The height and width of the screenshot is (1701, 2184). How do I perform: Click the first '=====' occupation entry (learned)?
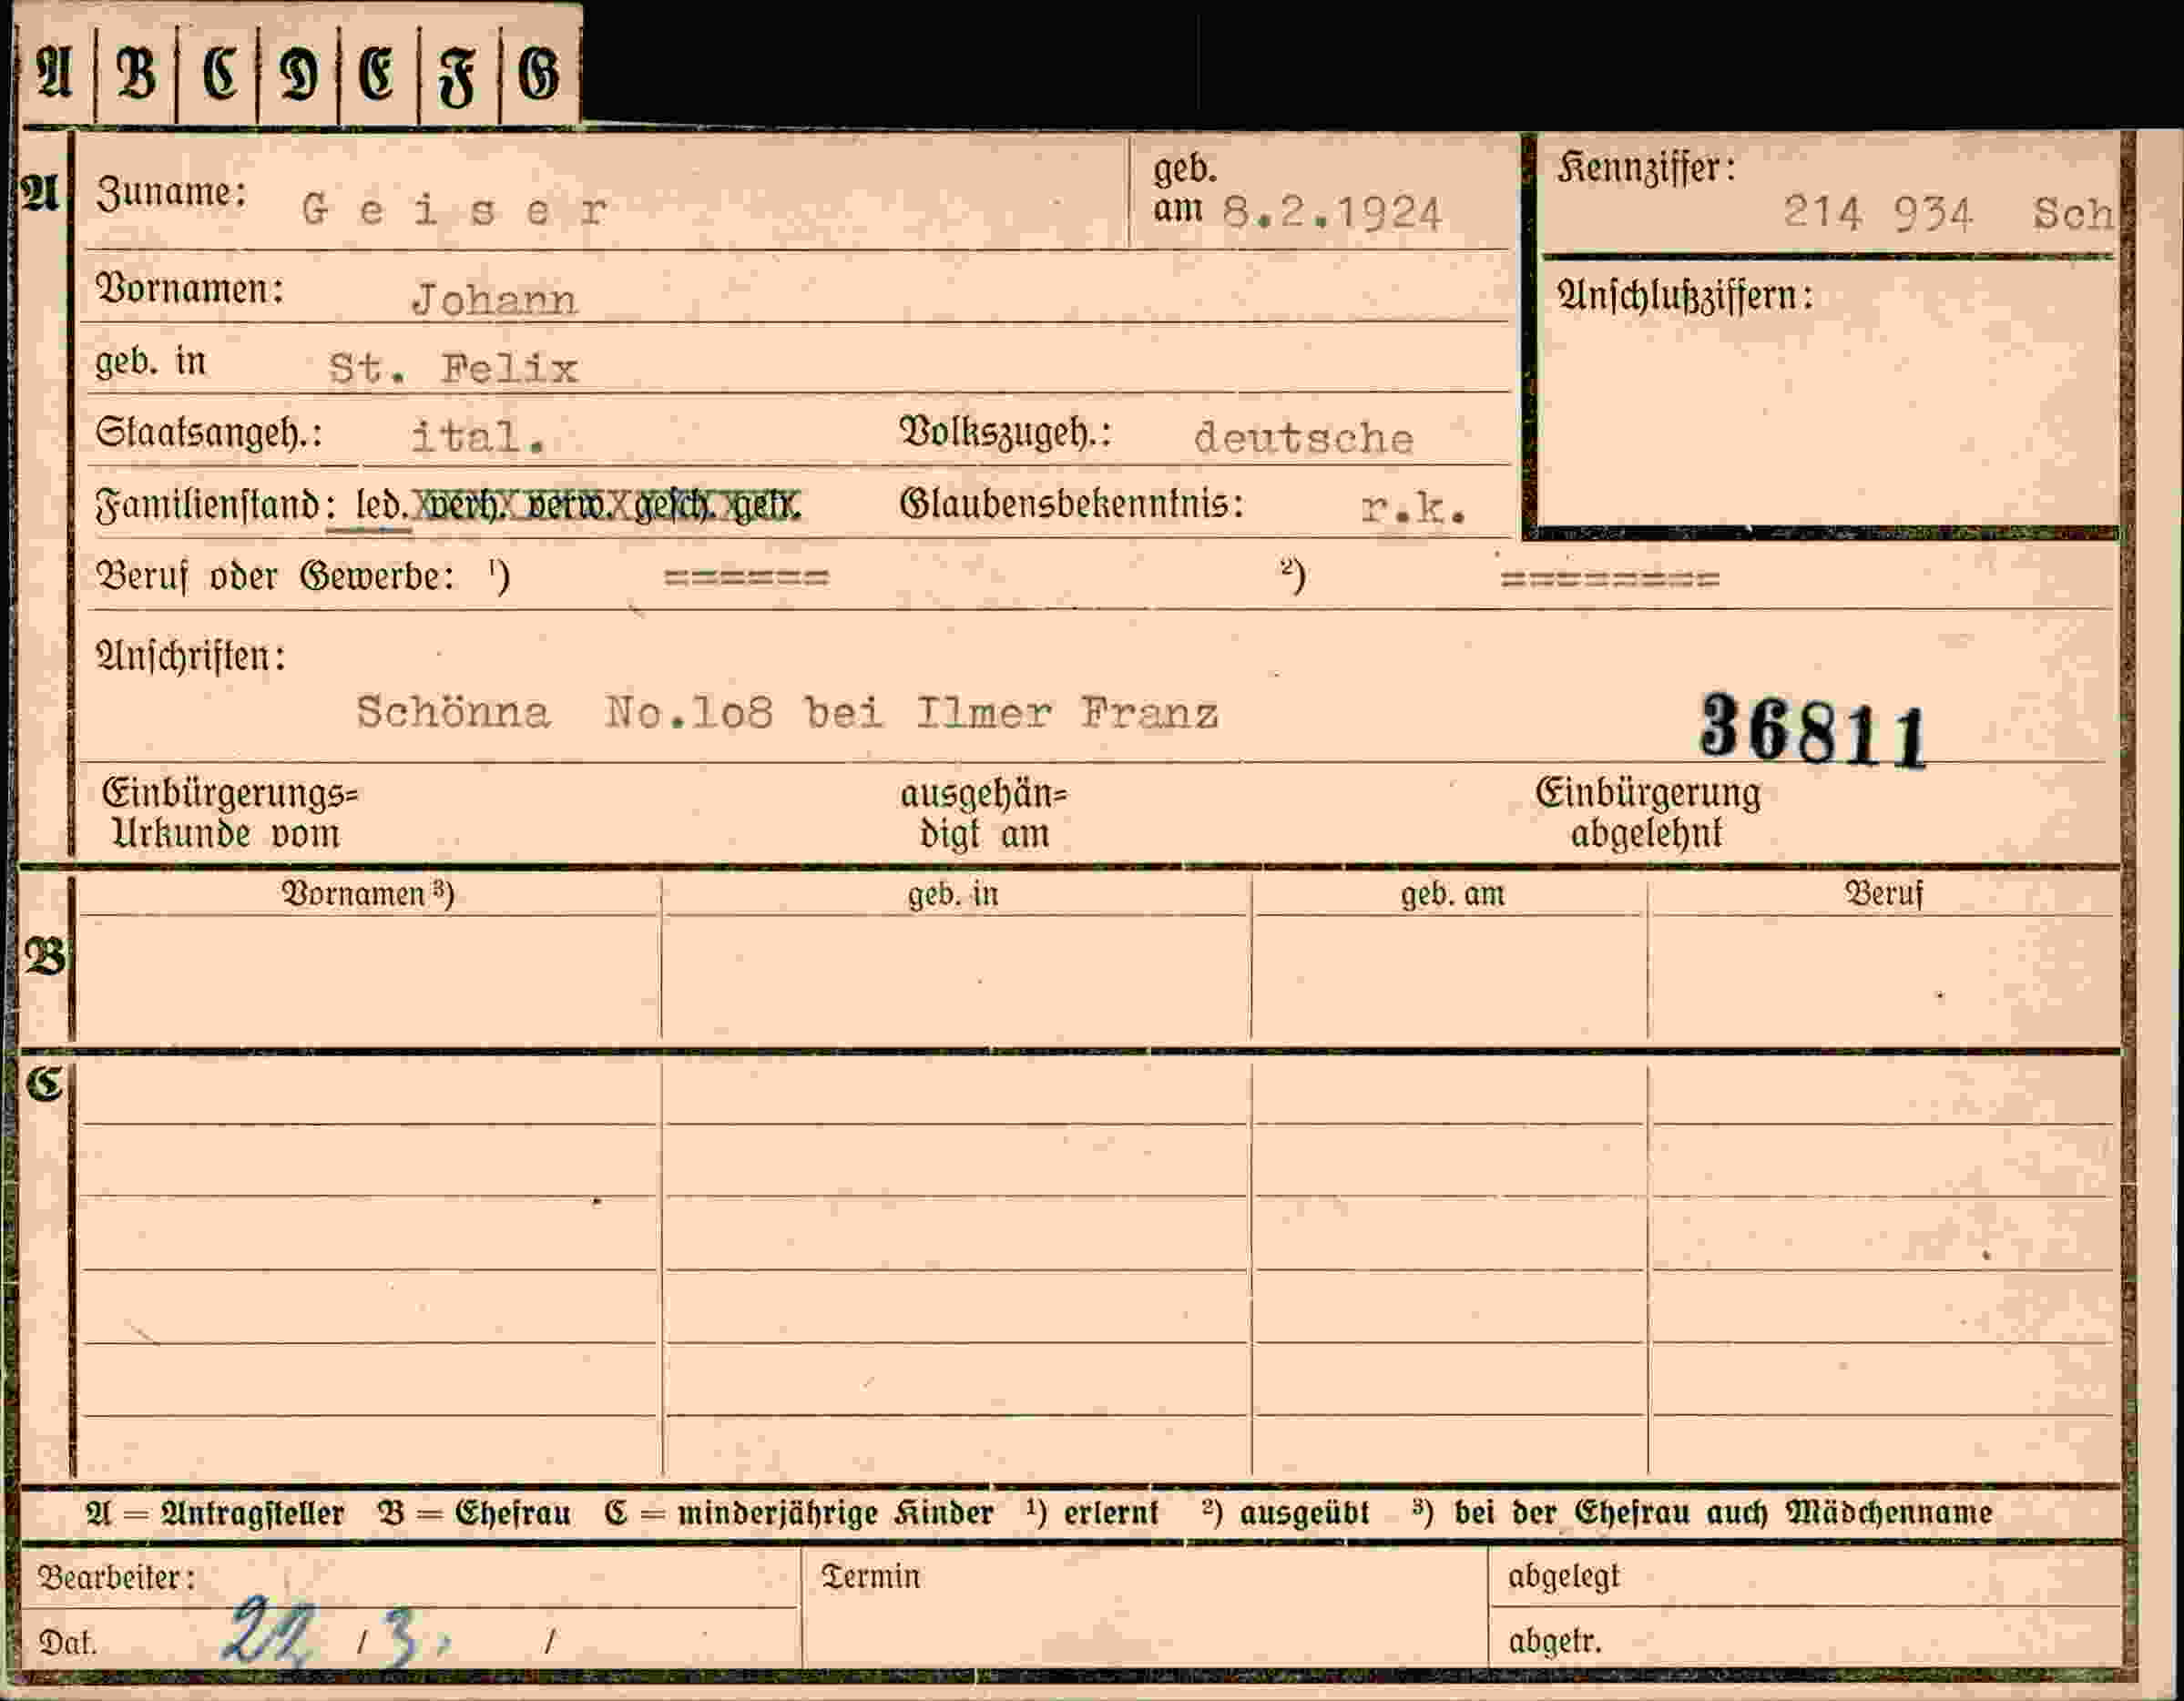click(747, 578)
